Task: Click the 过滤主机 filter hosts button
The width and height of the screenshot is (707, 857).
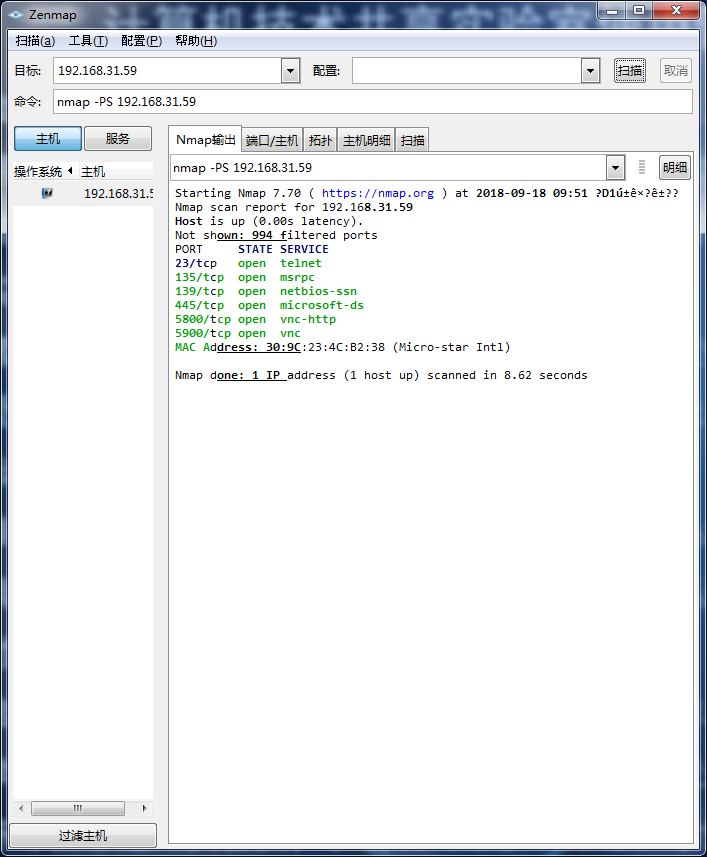Action: coord(83,836)
